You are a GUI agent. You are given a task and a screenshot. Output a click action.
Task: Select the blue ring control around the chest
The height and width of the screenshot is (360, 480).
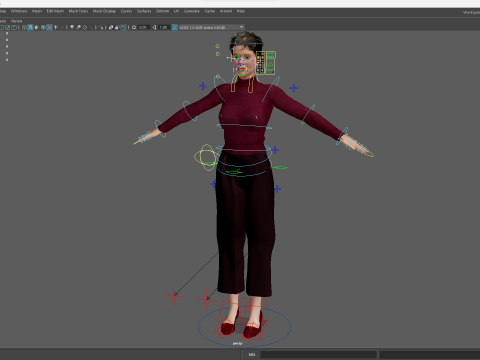point(244,126)
